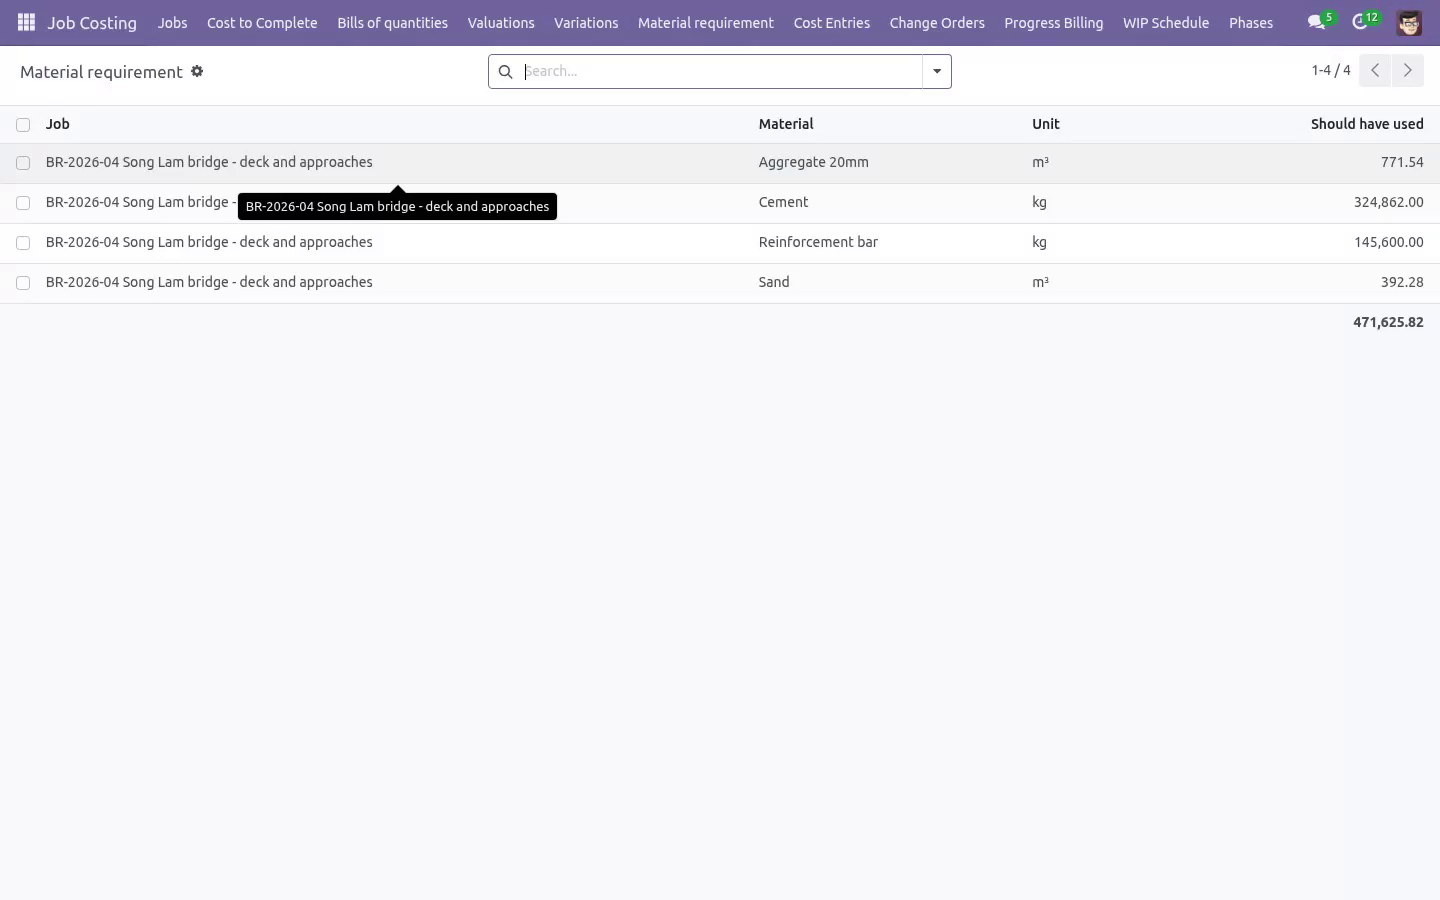Open the activities clock icon
This screenshot has height=900, width=1440.
[x=1360, y=22]
